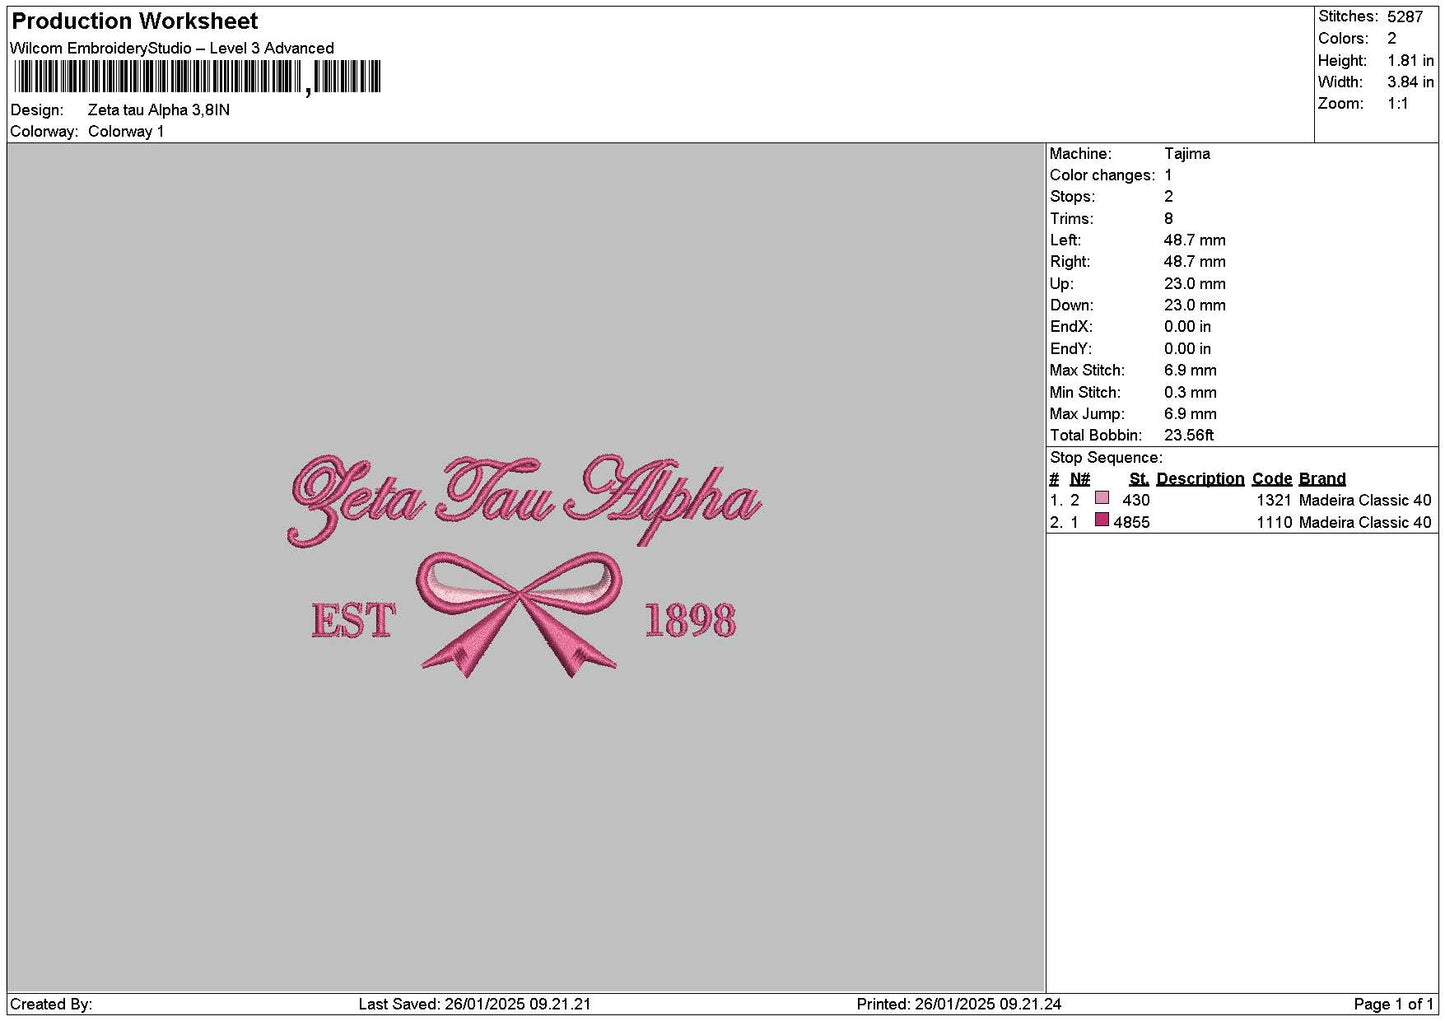Click the light pink color swatch for thread 1321
The image size is (1445, 1021).
click(x=1102, y=498)
